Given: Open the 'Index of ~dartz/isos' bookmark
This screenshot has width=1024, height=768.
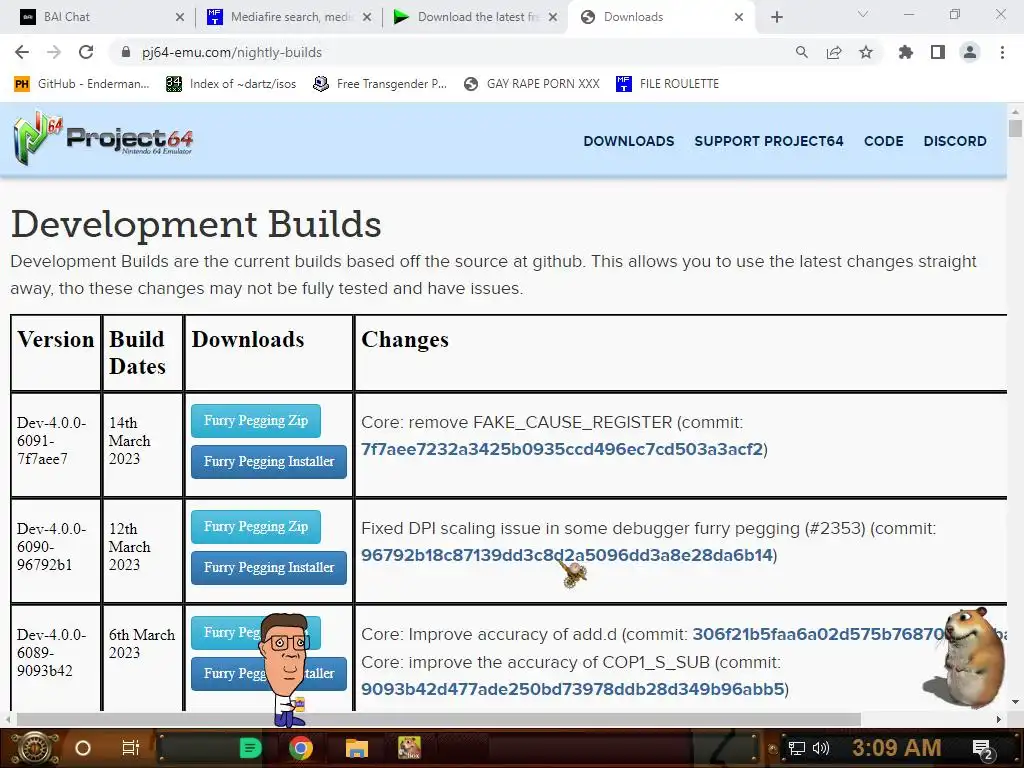Looking at the screenshot, I should [231, 84].
